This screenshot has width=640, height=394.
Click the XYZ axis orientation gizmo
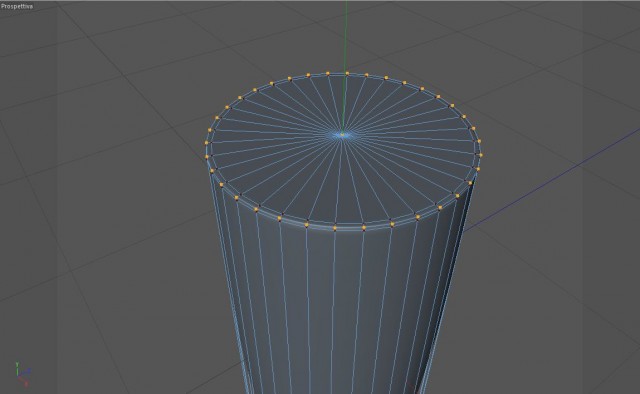pos(22,374)
